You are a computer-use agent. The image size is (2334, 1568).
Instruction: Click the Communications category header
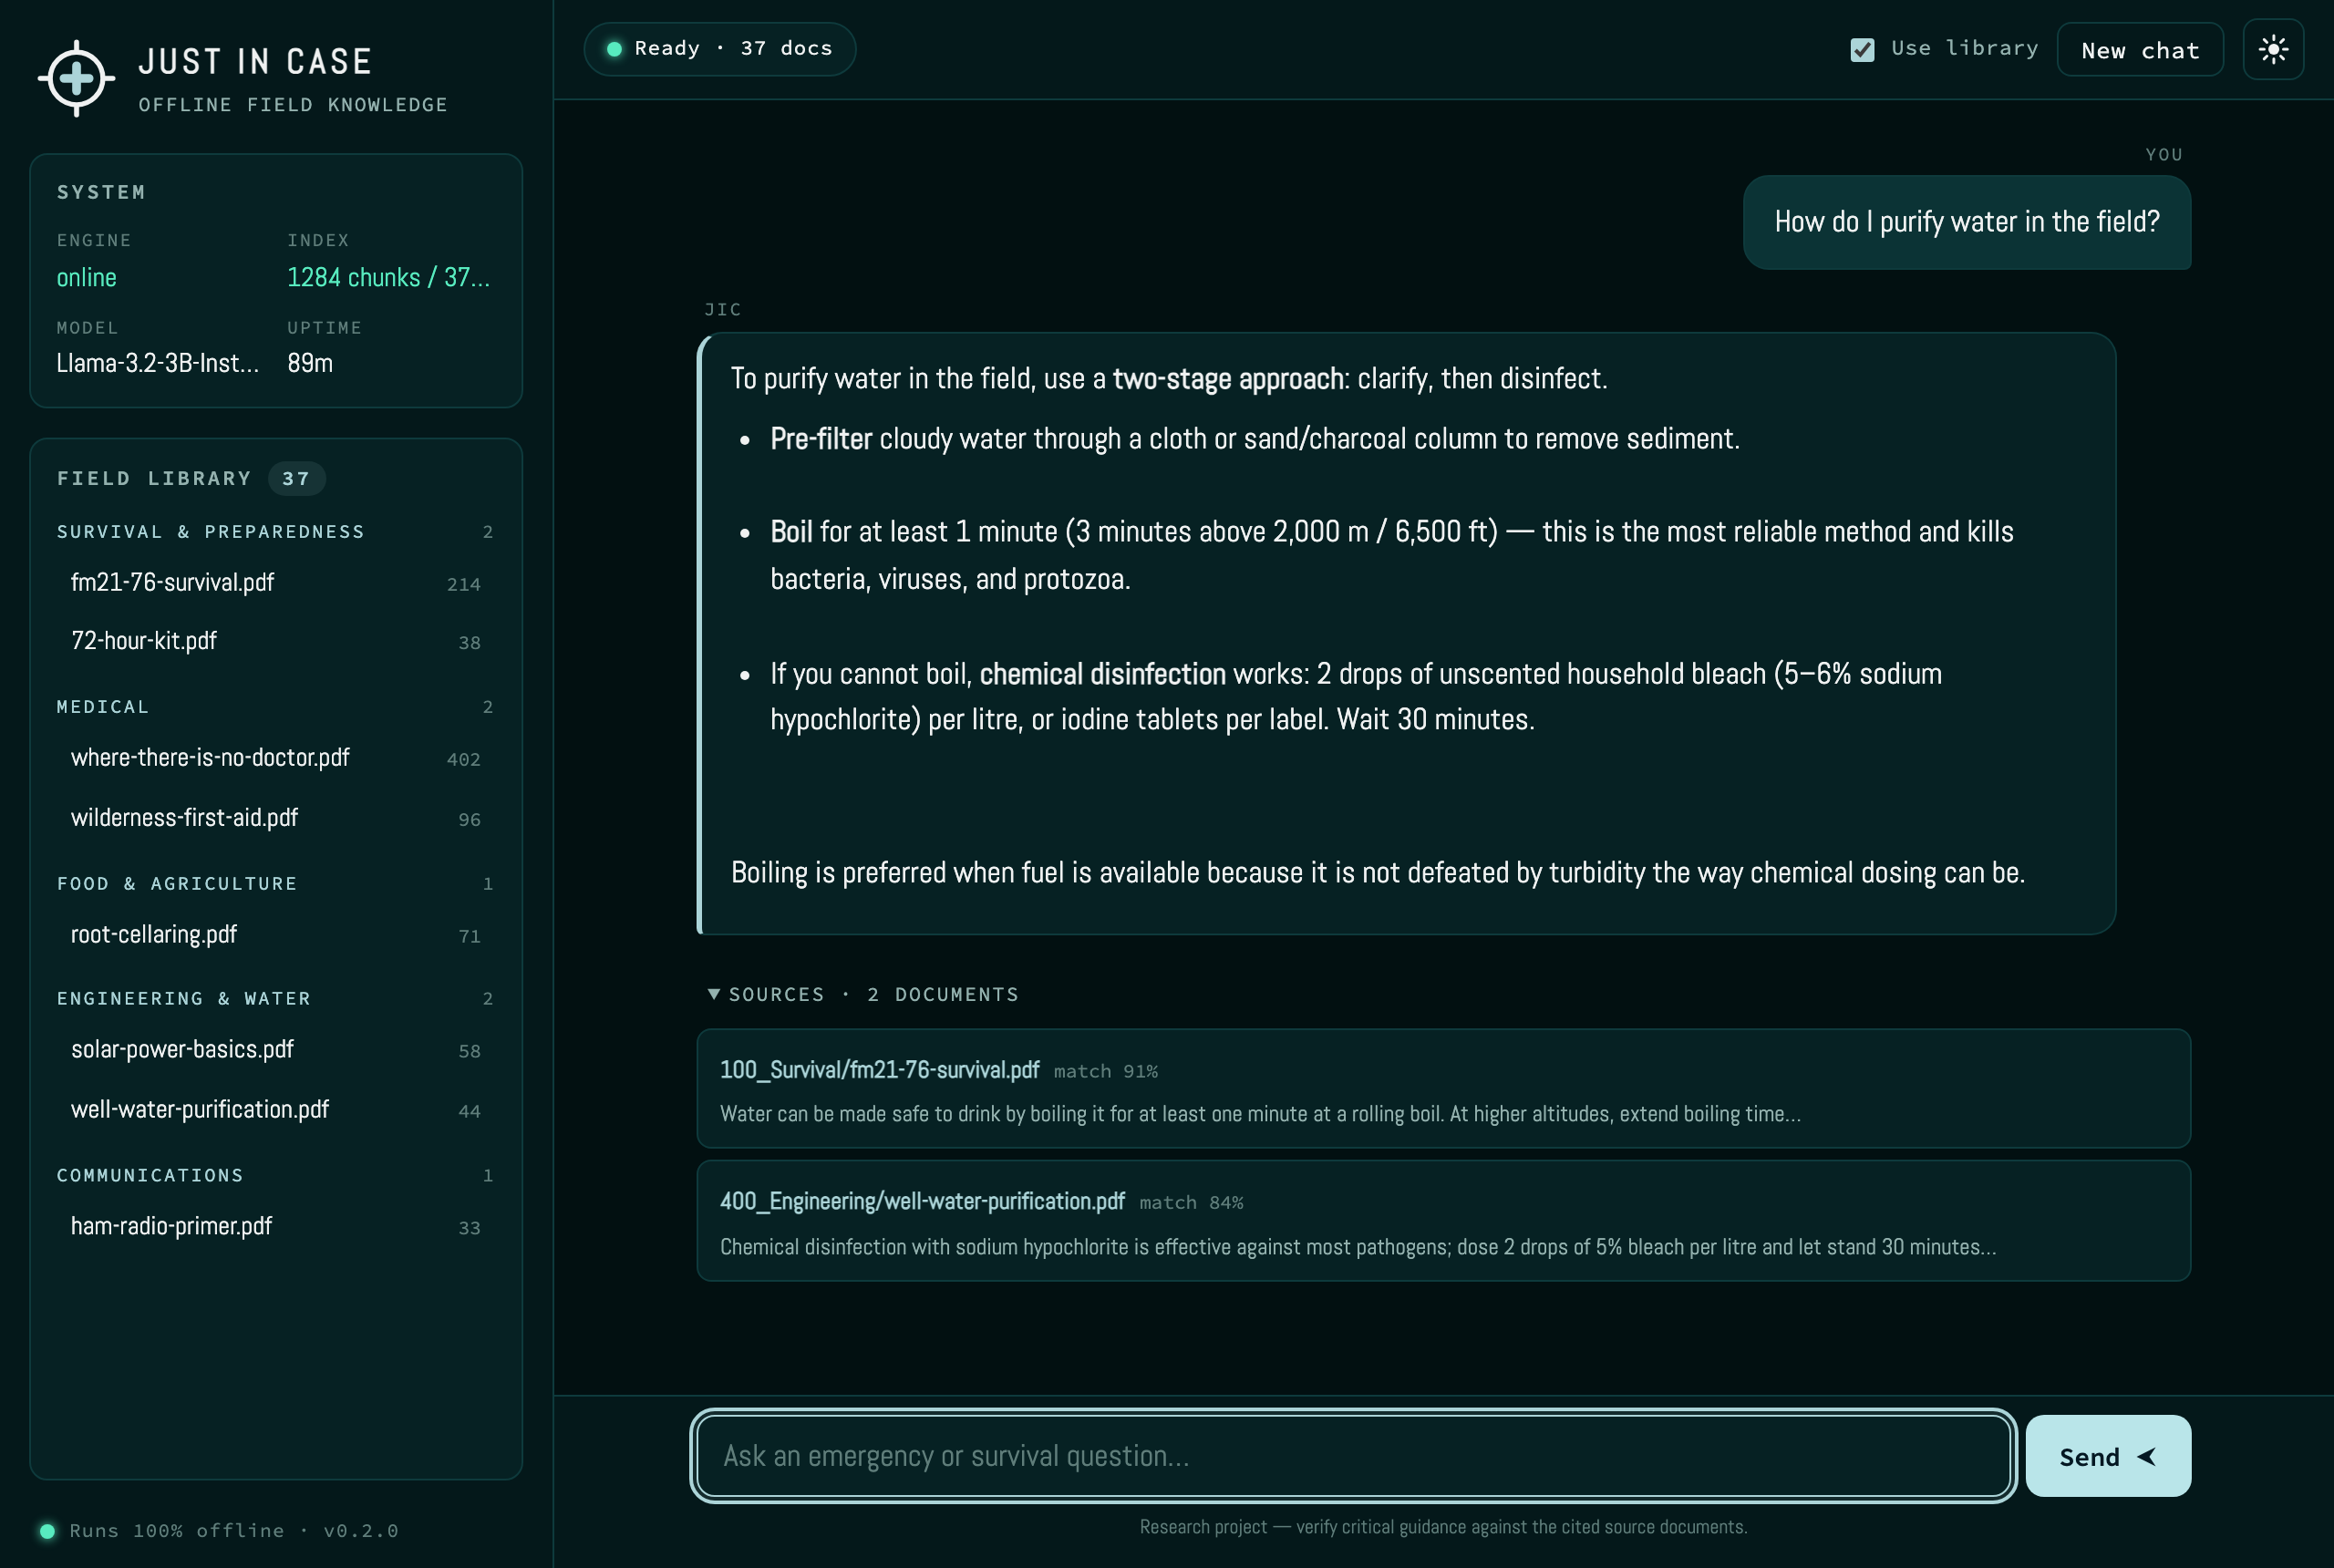tap(276, 1176)
